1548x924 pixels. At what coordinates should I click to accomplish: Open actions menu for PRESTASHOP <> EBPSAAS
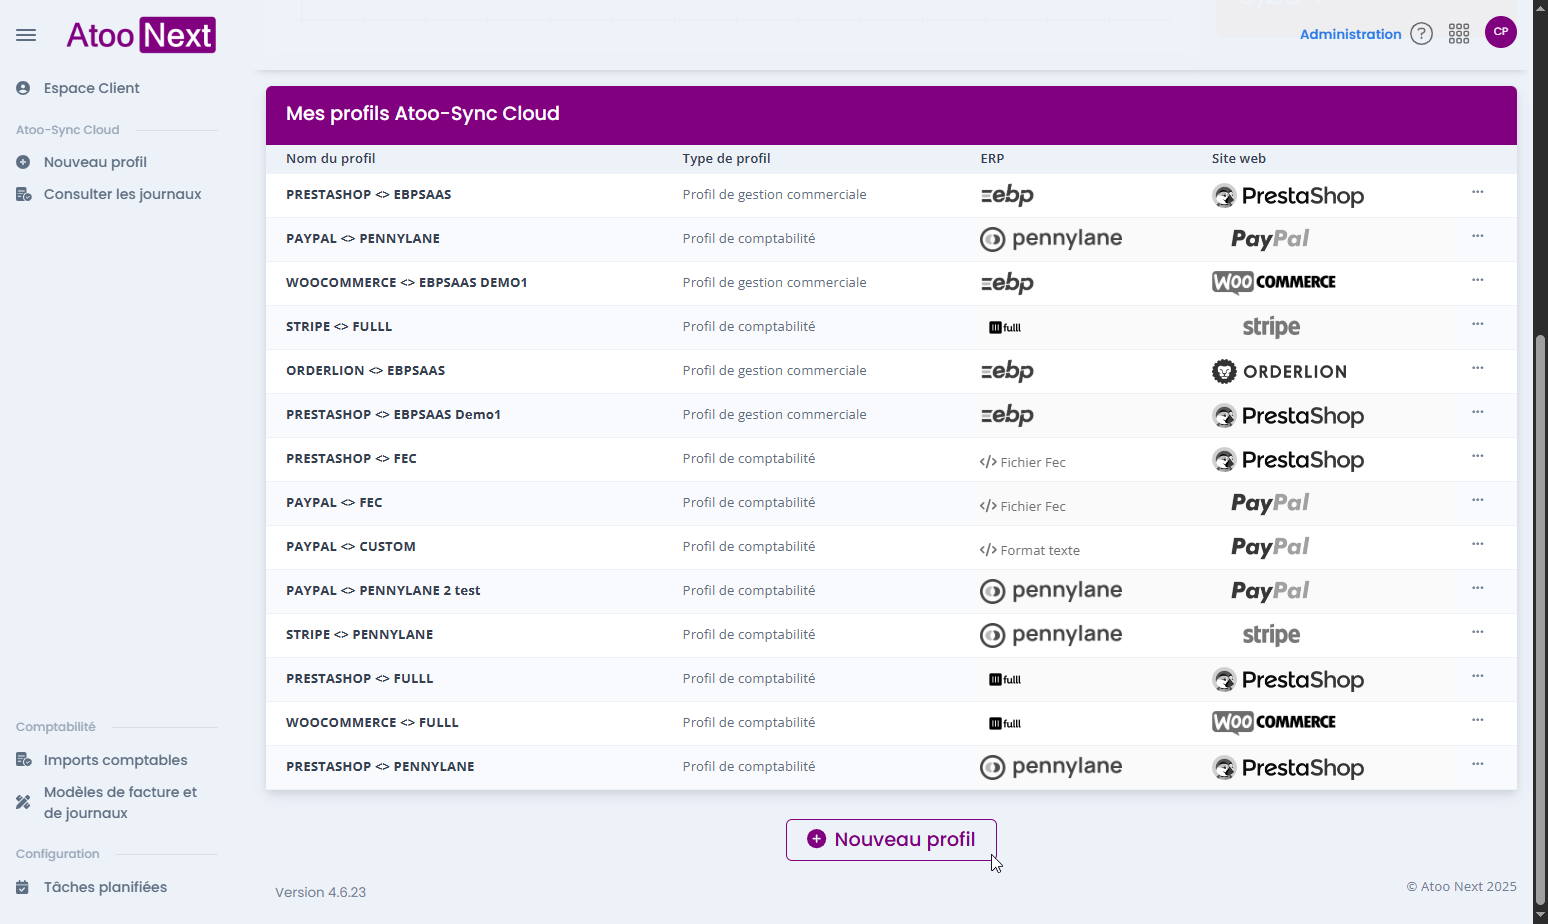[x=1477, y=192]
